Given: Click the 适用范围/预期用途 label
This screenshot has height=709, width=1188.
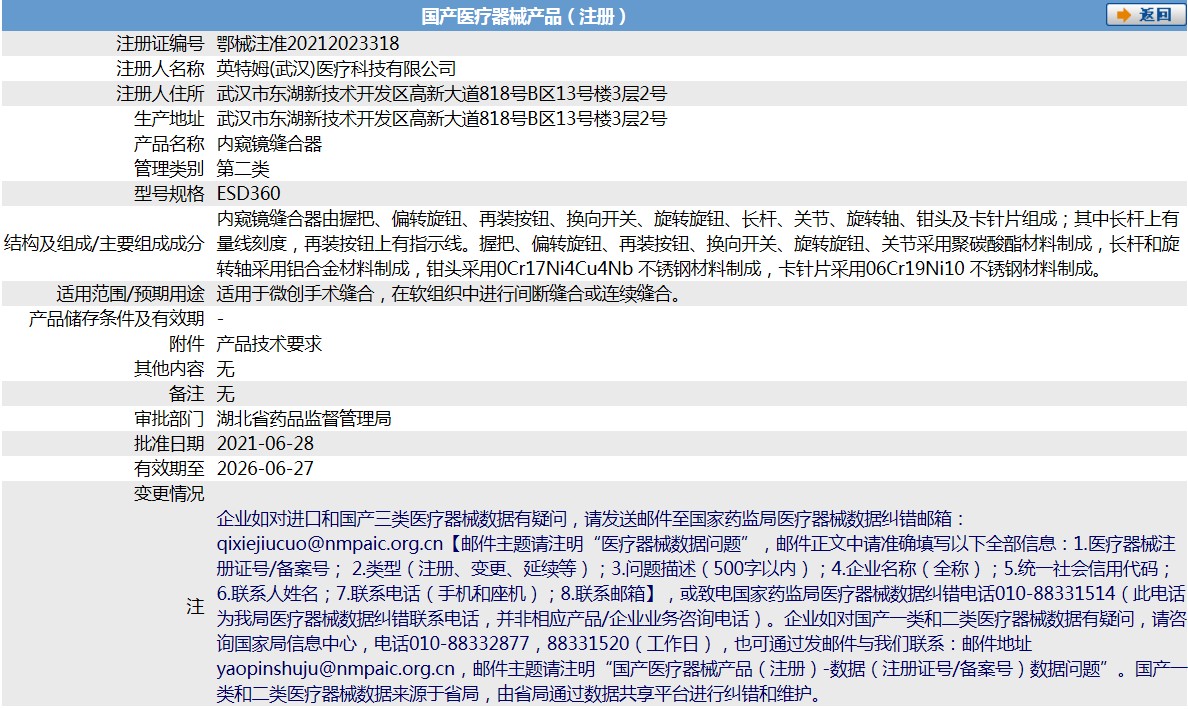Looking at the screenshot, I should [130, 294].
